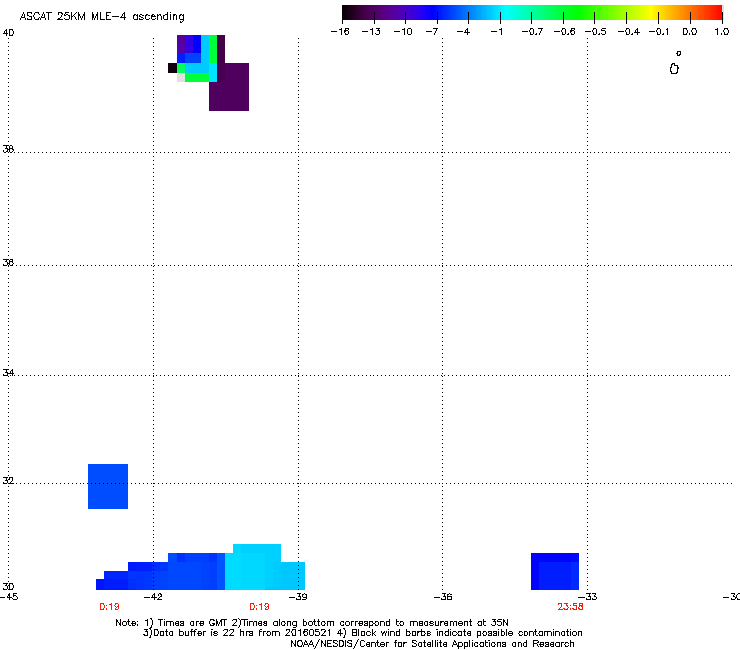Click the small black data cell near the top
740x650 pixels.
(x=172, y=68)
